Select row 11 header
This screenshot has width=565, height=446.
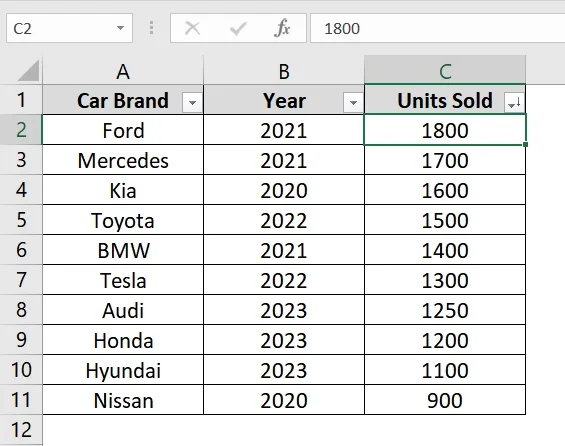(21, 400)
